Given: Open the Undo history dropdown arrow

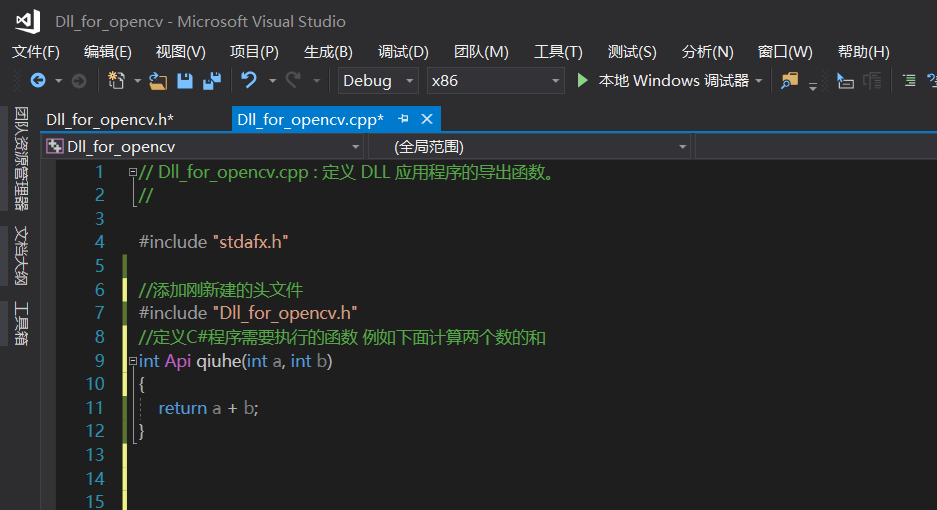Looking at the screenshot, I should 272,81.
